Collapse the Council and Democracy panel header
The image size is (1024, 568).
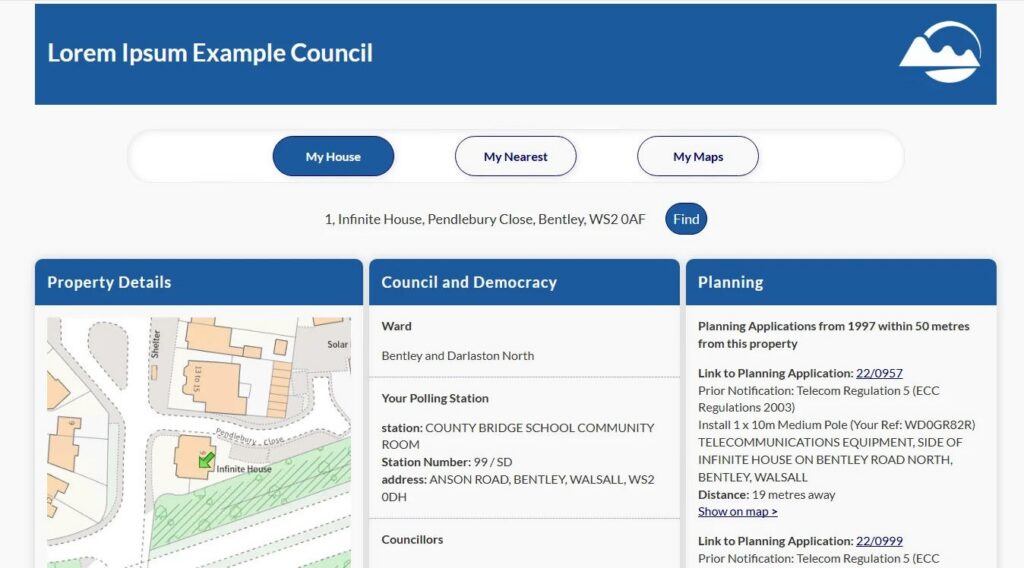524,282
